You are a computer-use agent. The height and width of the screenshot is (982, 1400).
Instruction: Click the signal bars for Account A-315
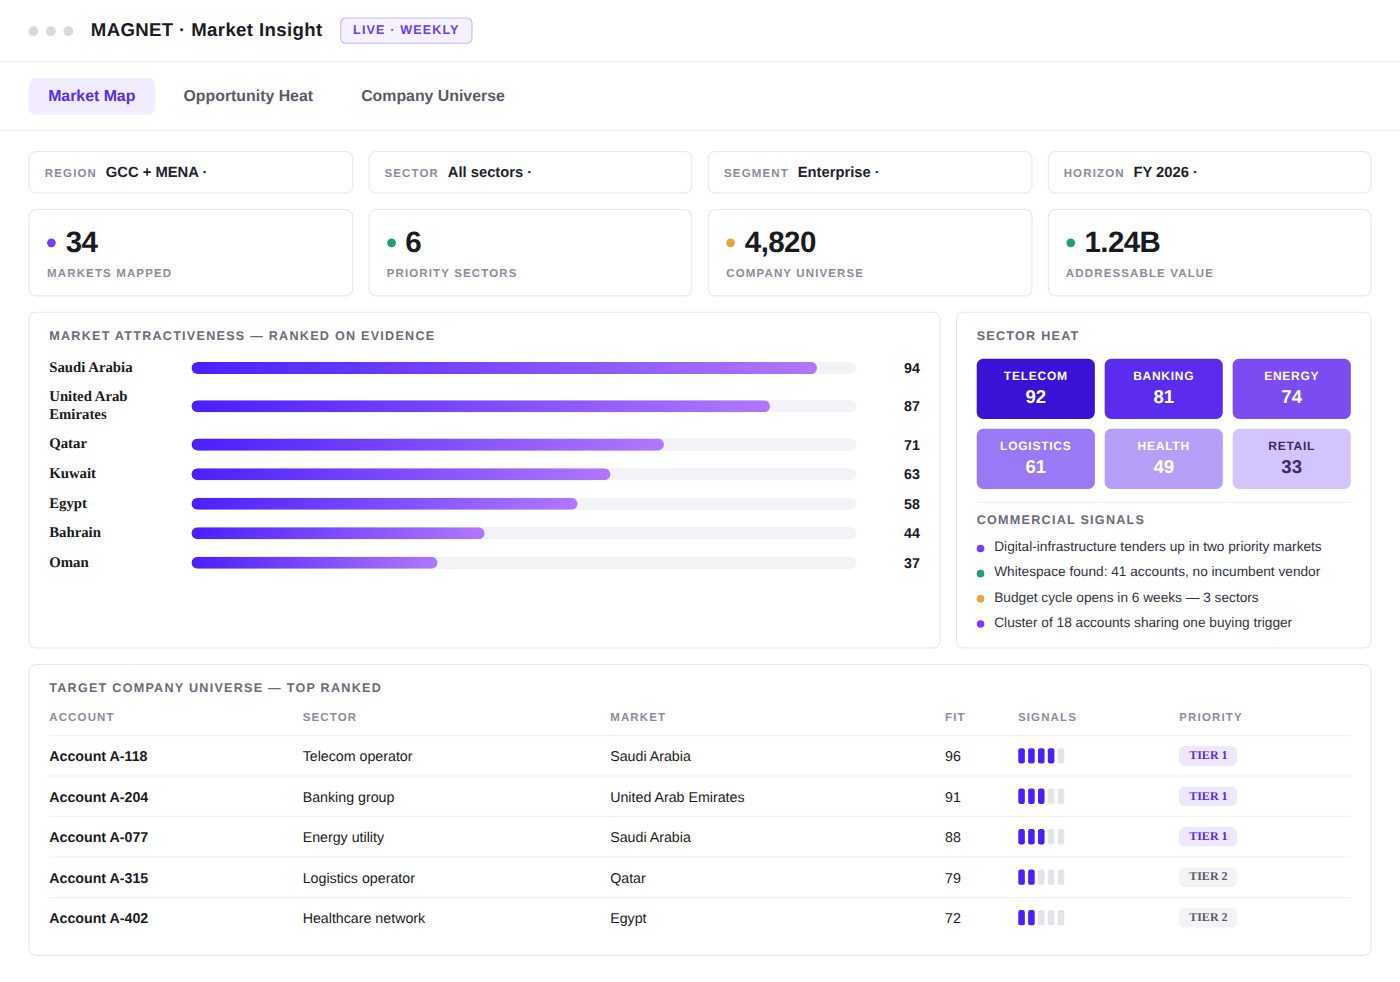pos(1041,877)
